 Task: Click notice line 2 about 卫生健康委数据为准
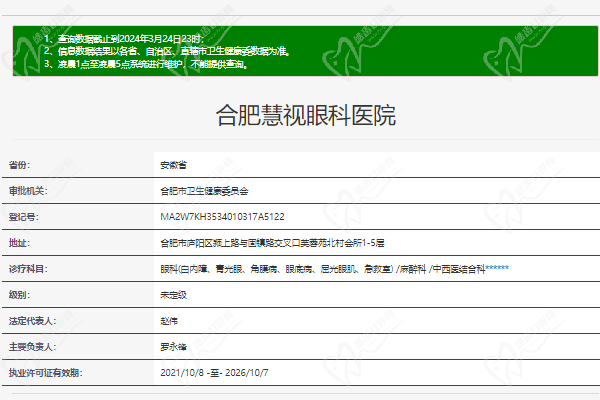(x=167, y=51)
